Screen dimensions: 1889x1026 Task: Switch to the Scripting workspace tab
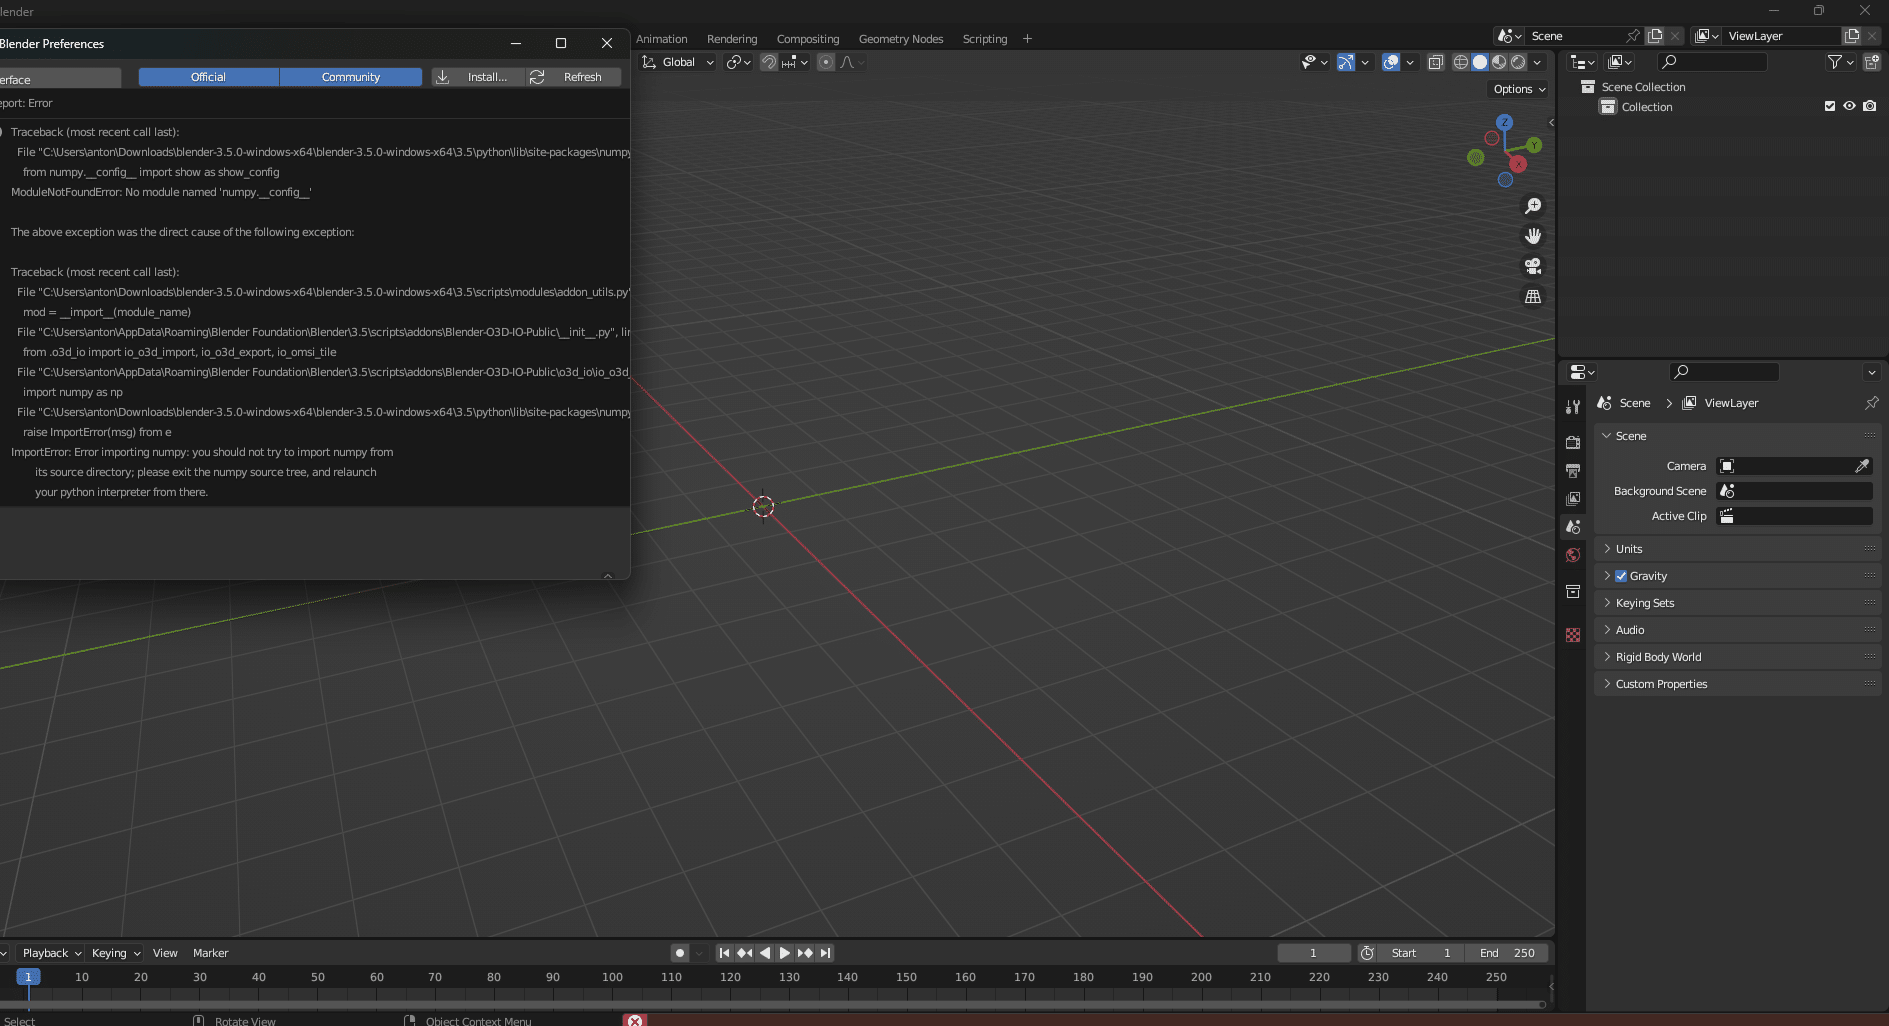click(984, 39)
